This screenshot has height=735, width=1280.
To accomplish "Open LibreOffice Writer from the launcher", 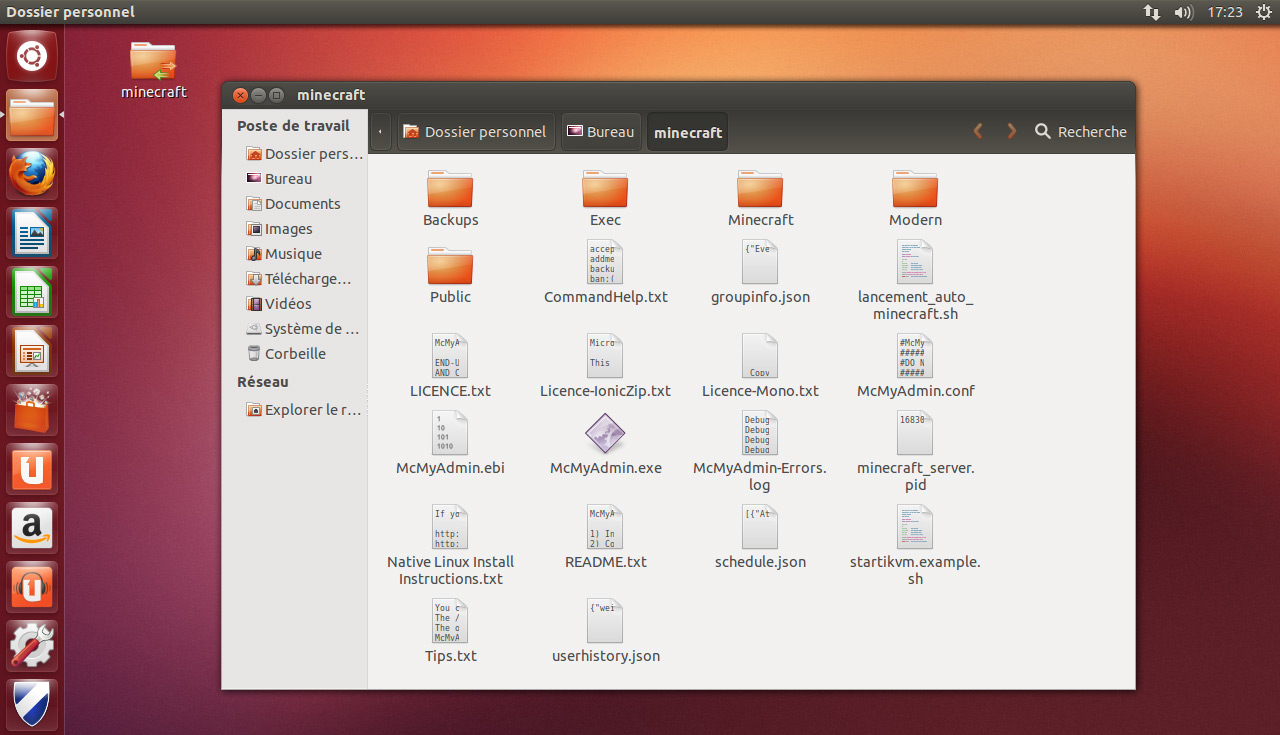I will point(32,234).
